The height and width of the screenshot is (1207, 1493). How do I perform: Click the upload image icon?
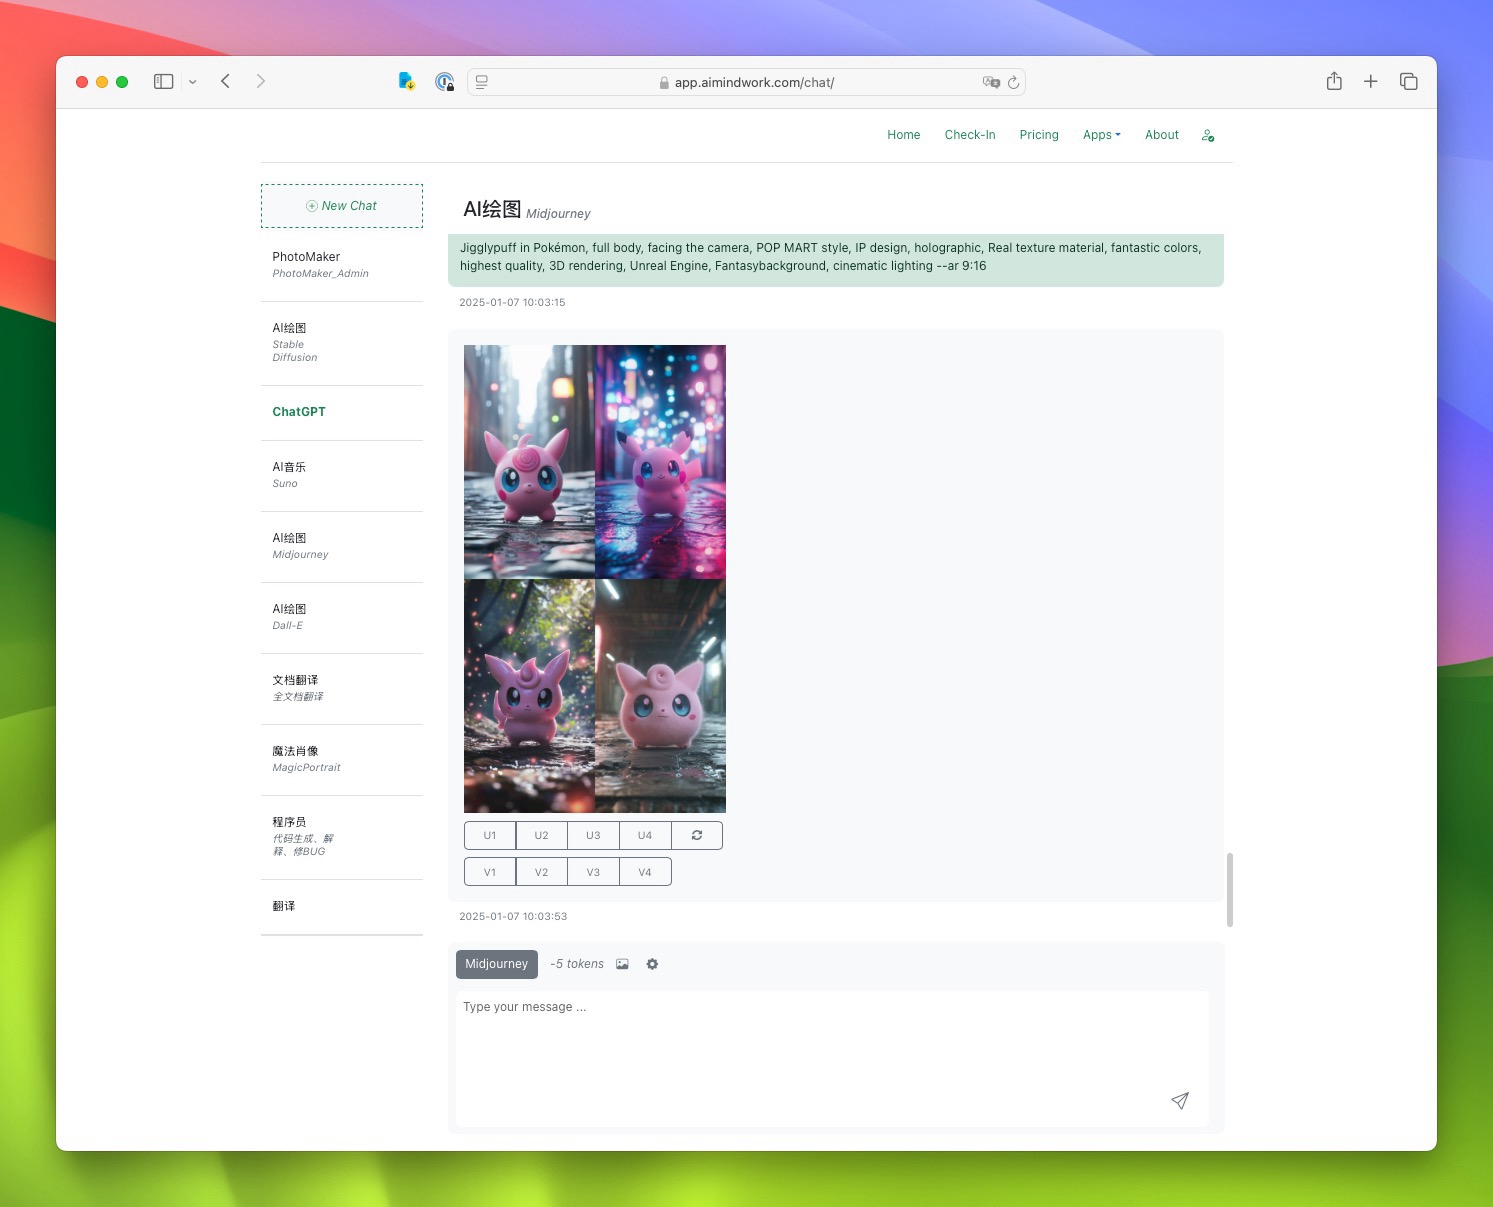[622, 964]
